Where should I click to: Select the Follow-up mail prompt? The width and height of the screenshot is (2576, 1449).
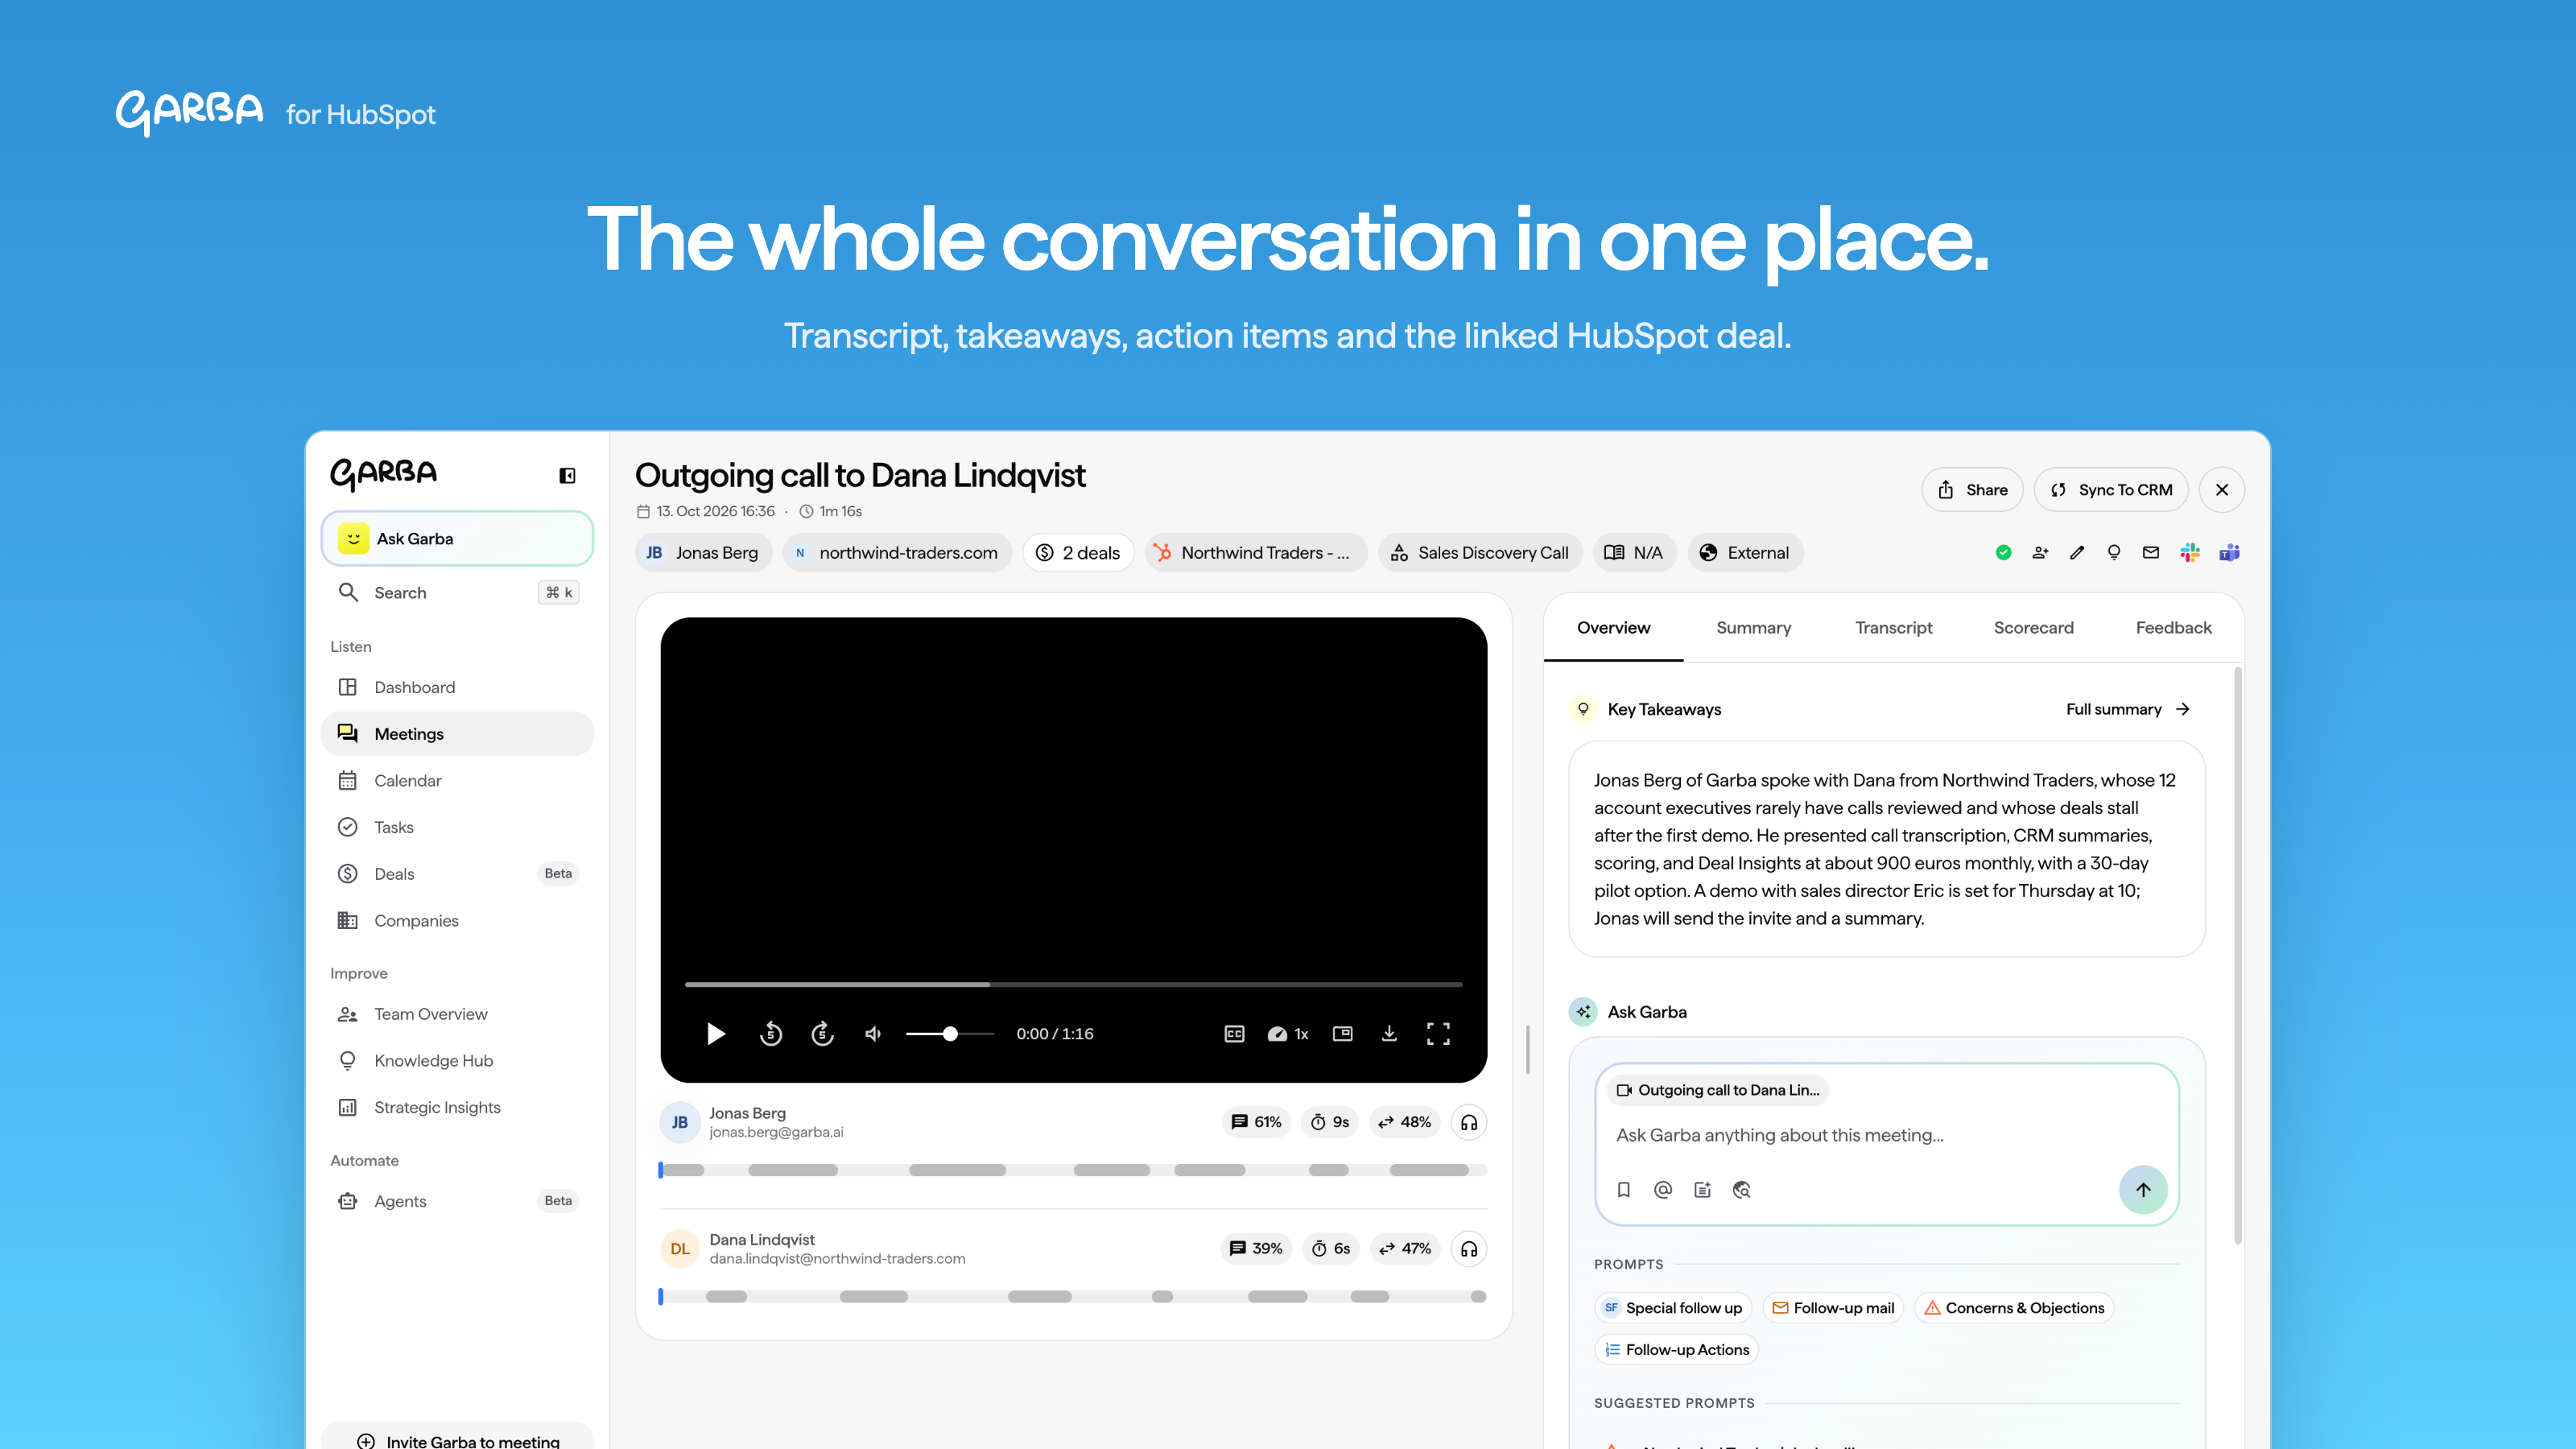click(1833, 1307)
